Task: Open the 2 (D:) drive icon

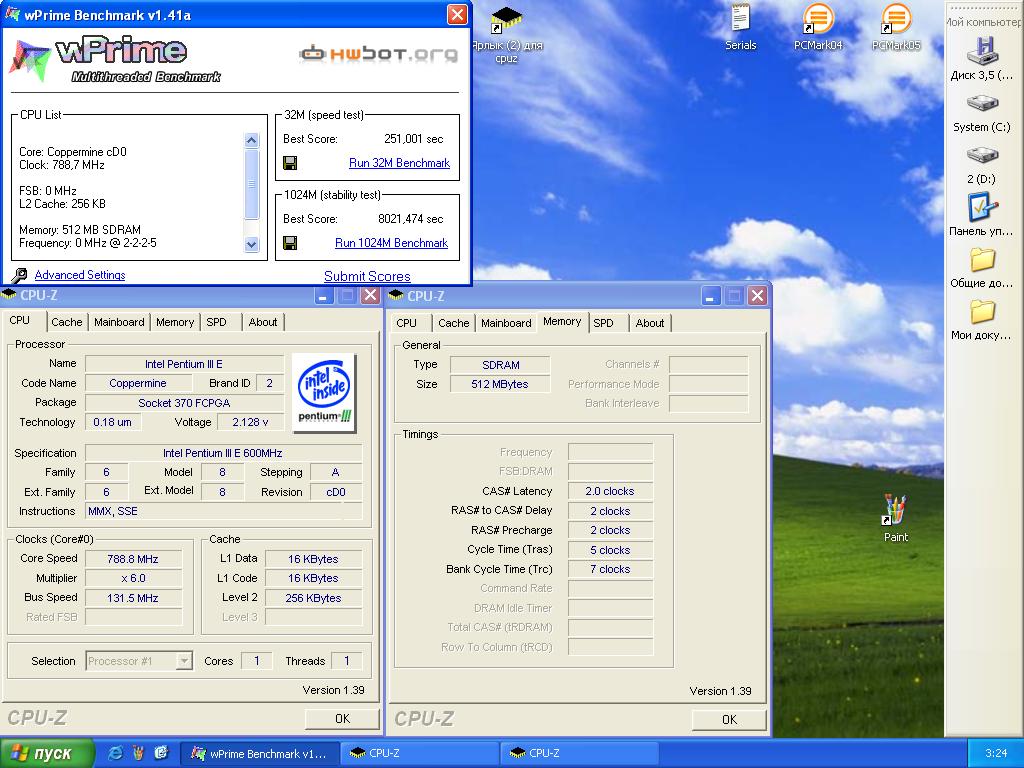Action: 982,155
